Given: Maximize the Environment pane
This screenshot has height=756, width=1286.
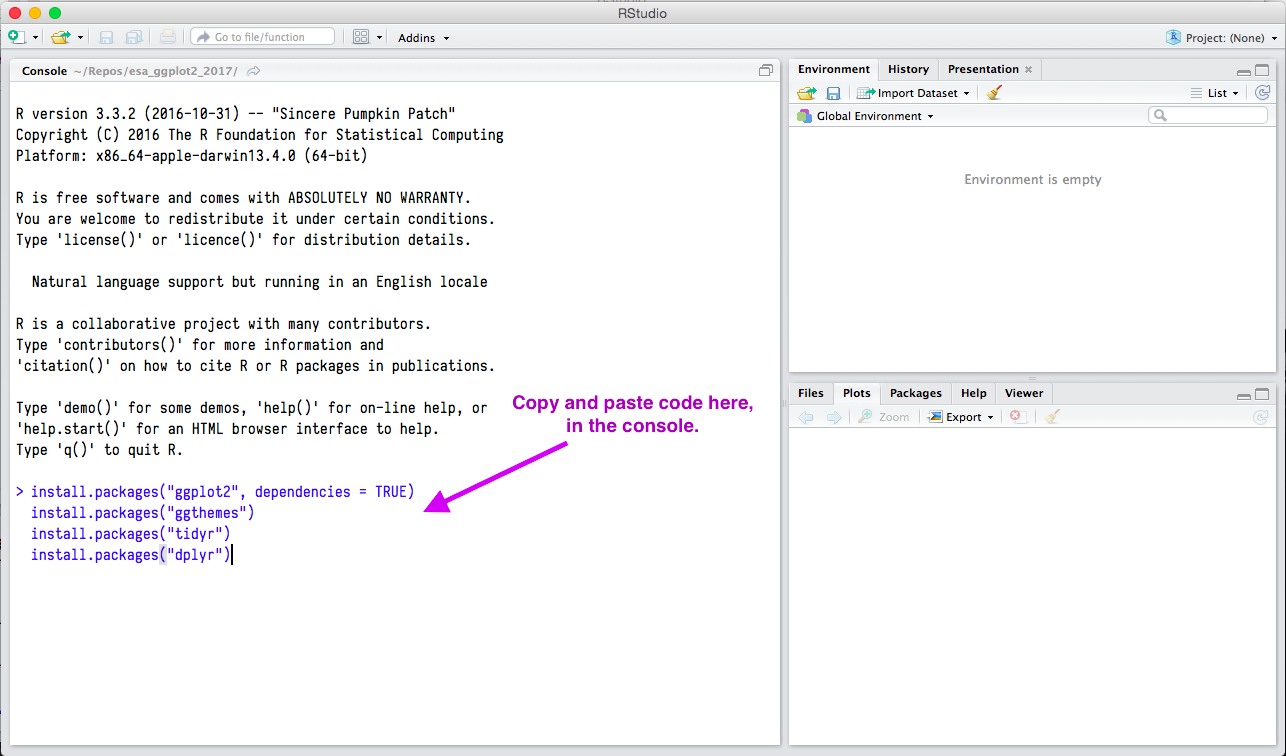Looking at the screenshot, I should pyautogui.click(x=1262, y=70).
